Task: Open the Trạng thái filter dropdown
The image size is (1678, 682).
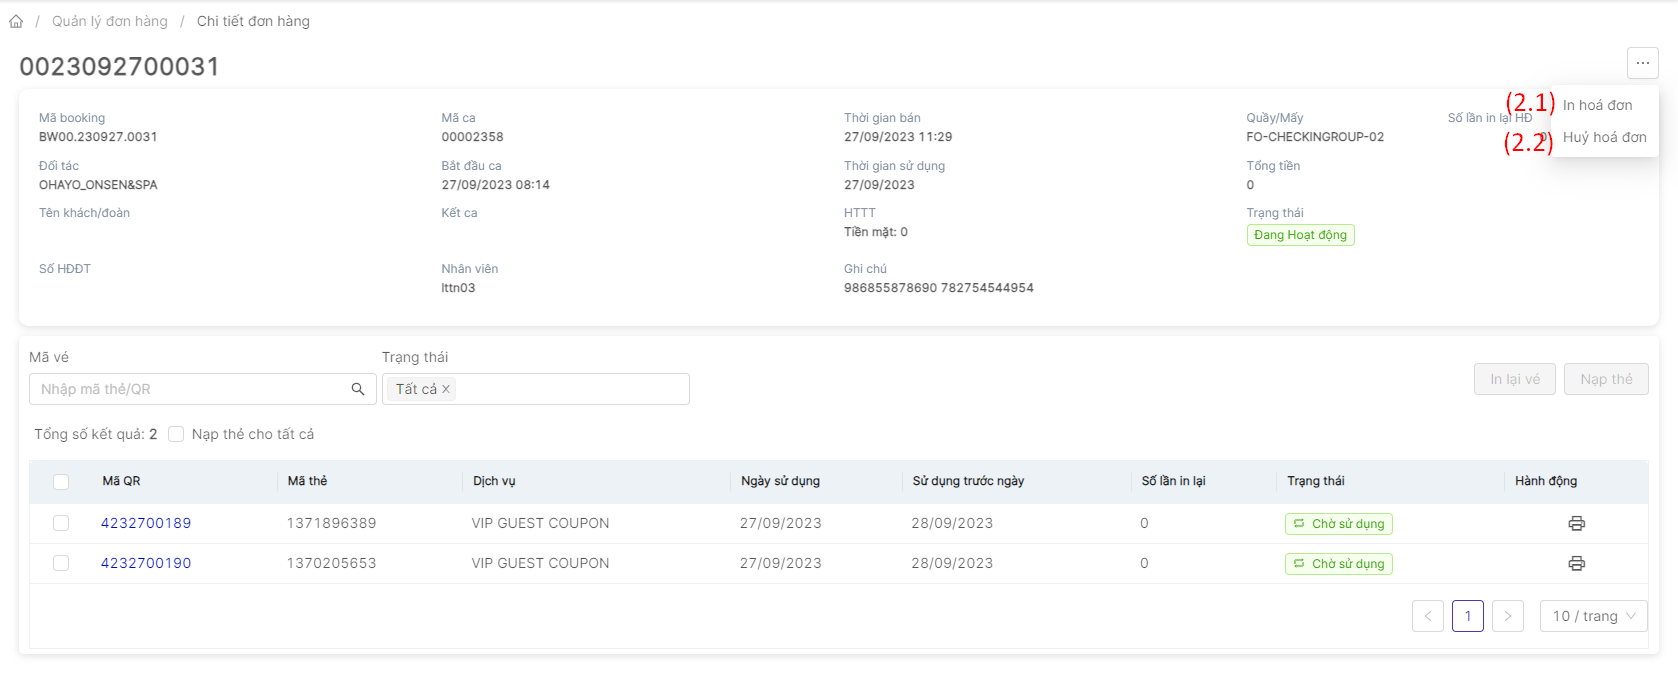Action: tap(570, 389)
